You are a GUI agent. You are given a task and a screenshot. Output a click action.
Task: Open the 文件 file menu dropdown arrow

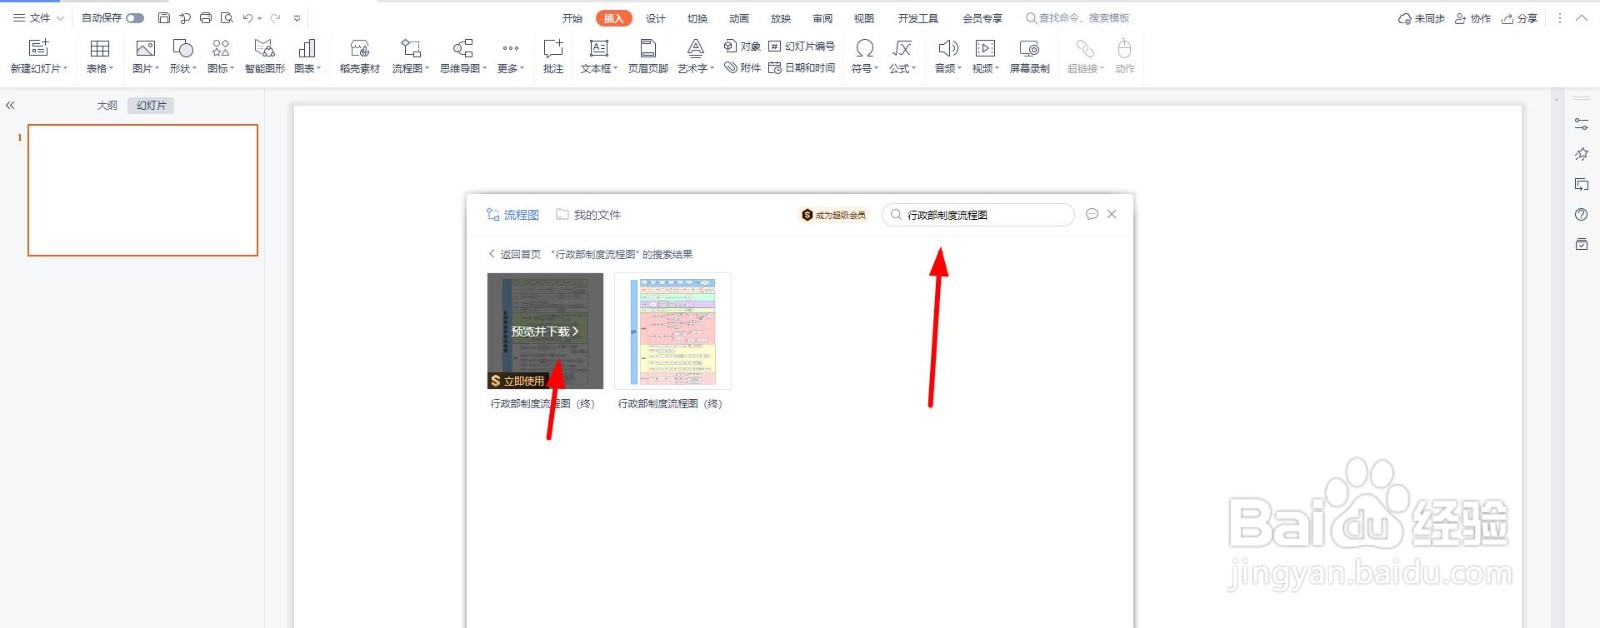[60, 18]
